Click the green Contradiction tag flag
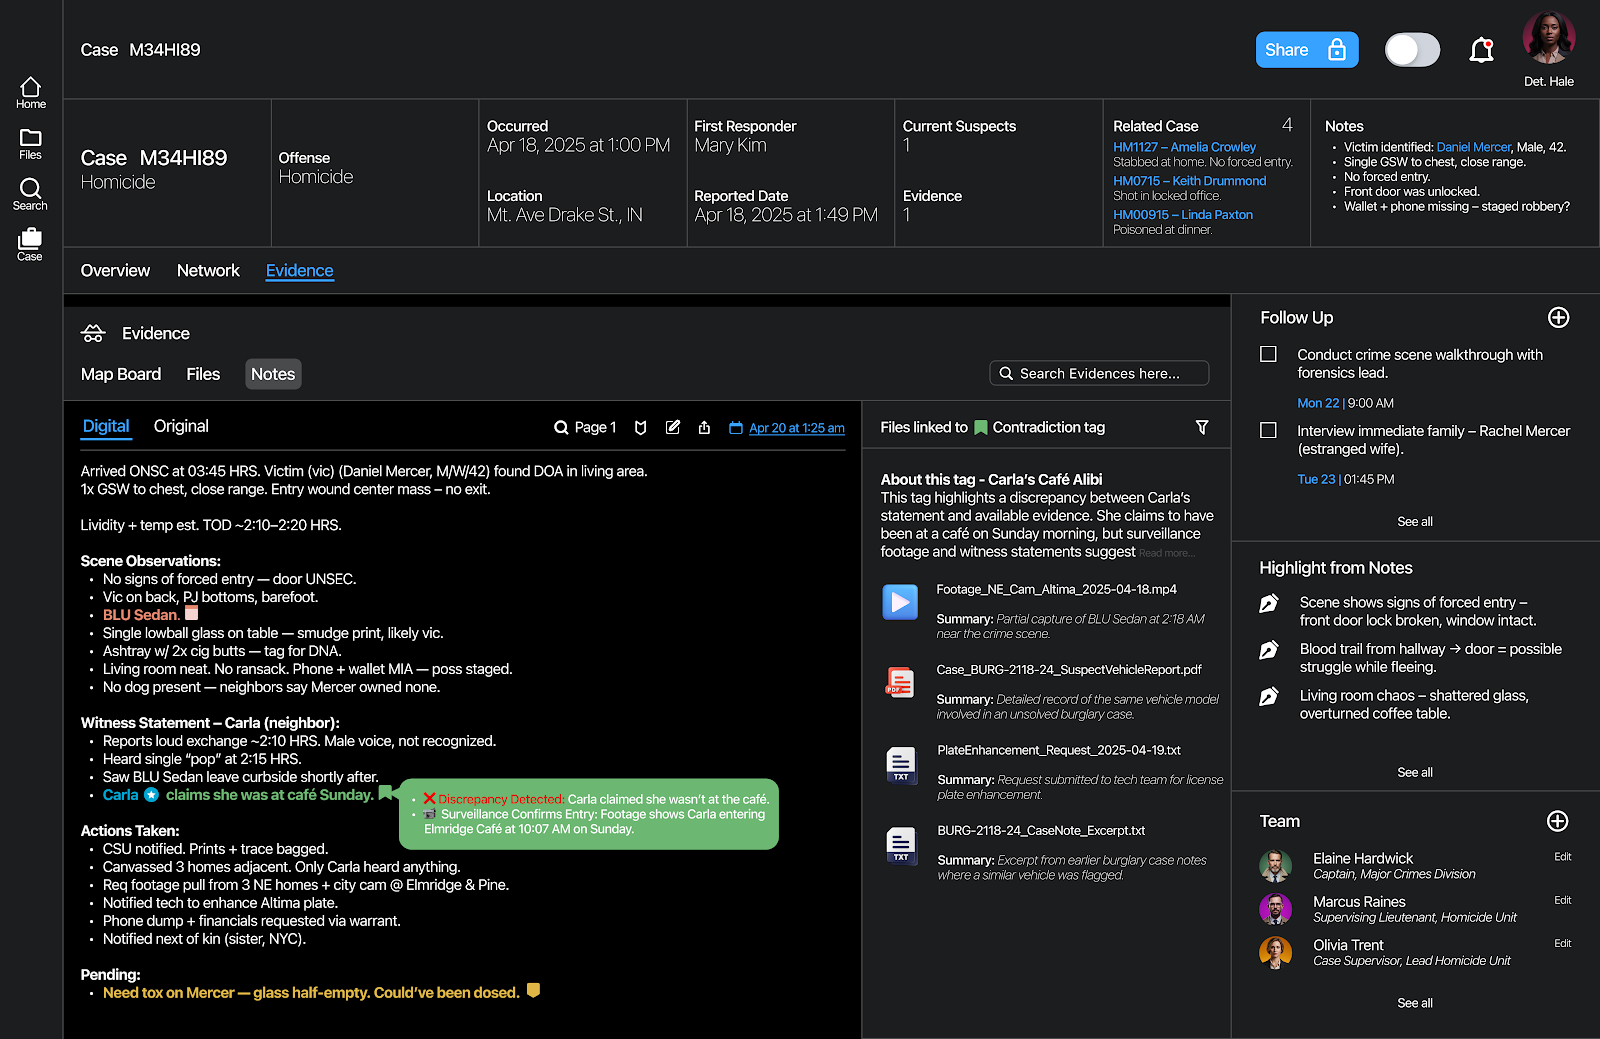Viewport: 1600px width, 1039px height. 981,428
